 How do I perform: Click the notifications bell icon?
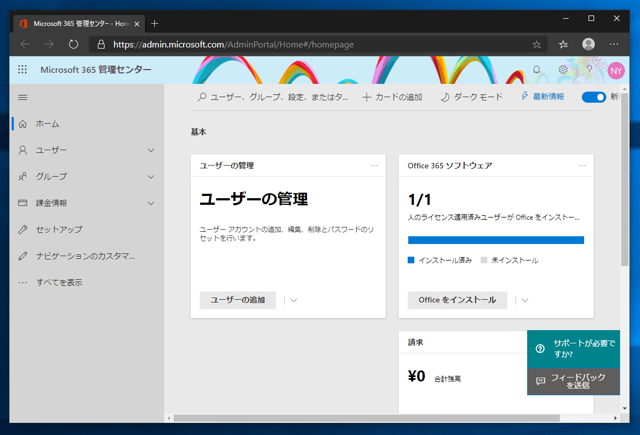click(536, 70)
